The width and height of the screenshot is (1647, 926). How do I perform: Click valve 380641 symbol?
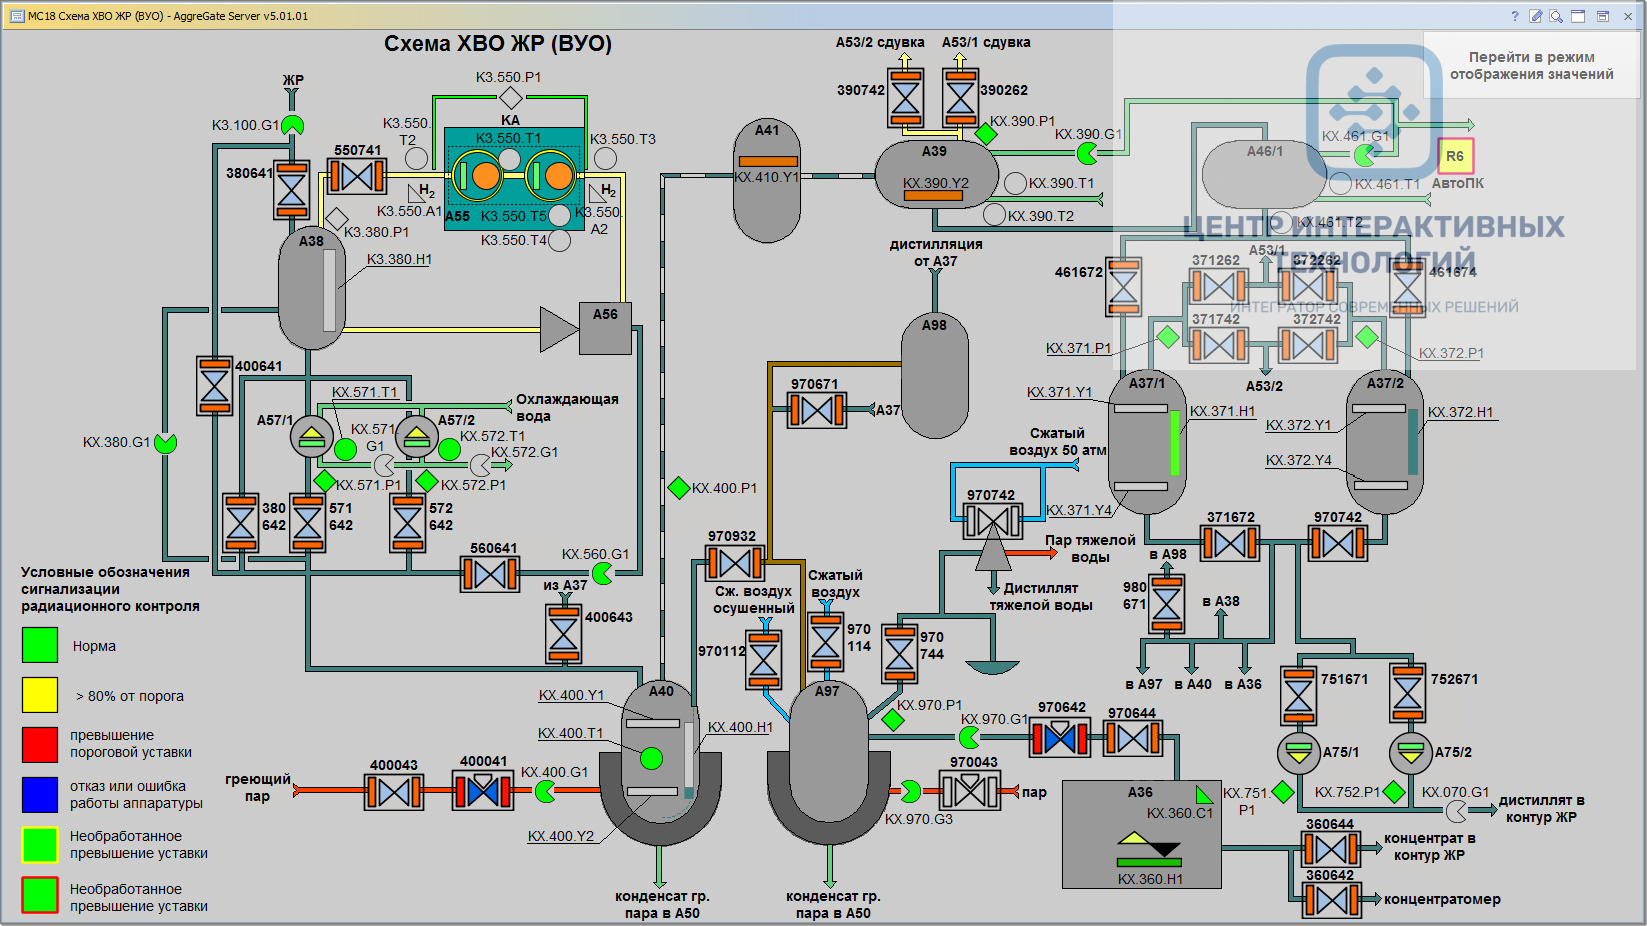292,190
